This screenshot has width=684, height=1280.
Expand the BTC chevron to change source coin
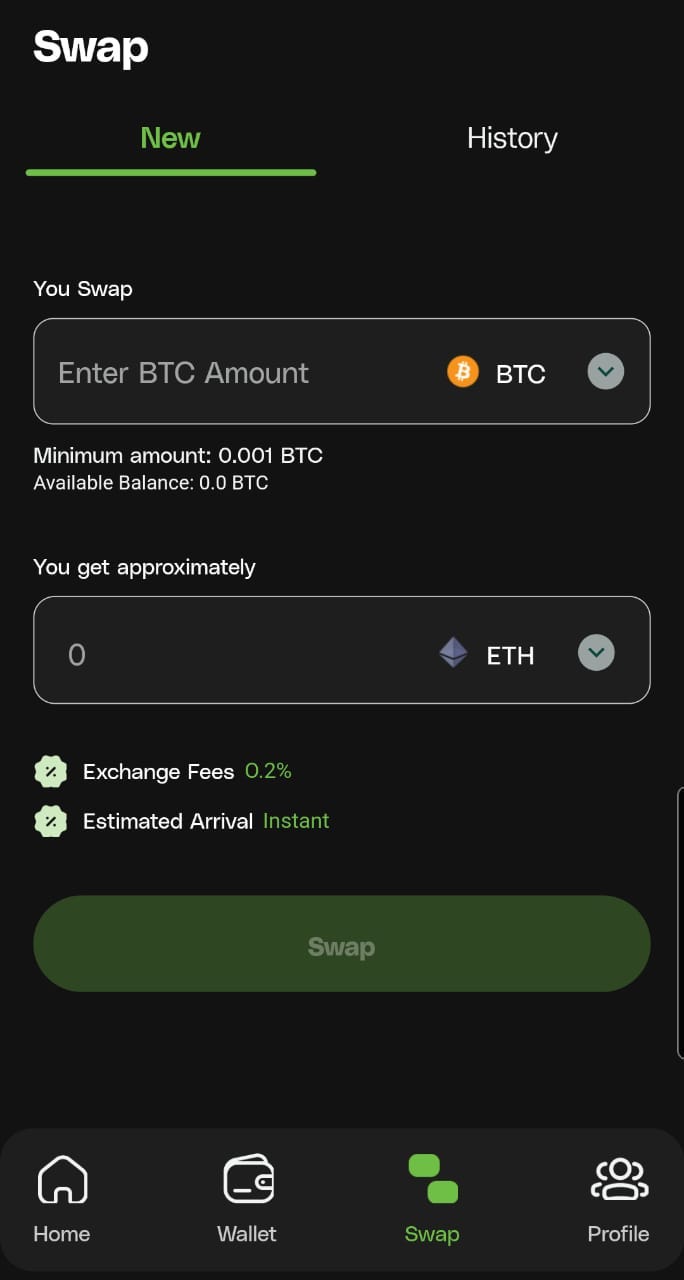point(604,371)
